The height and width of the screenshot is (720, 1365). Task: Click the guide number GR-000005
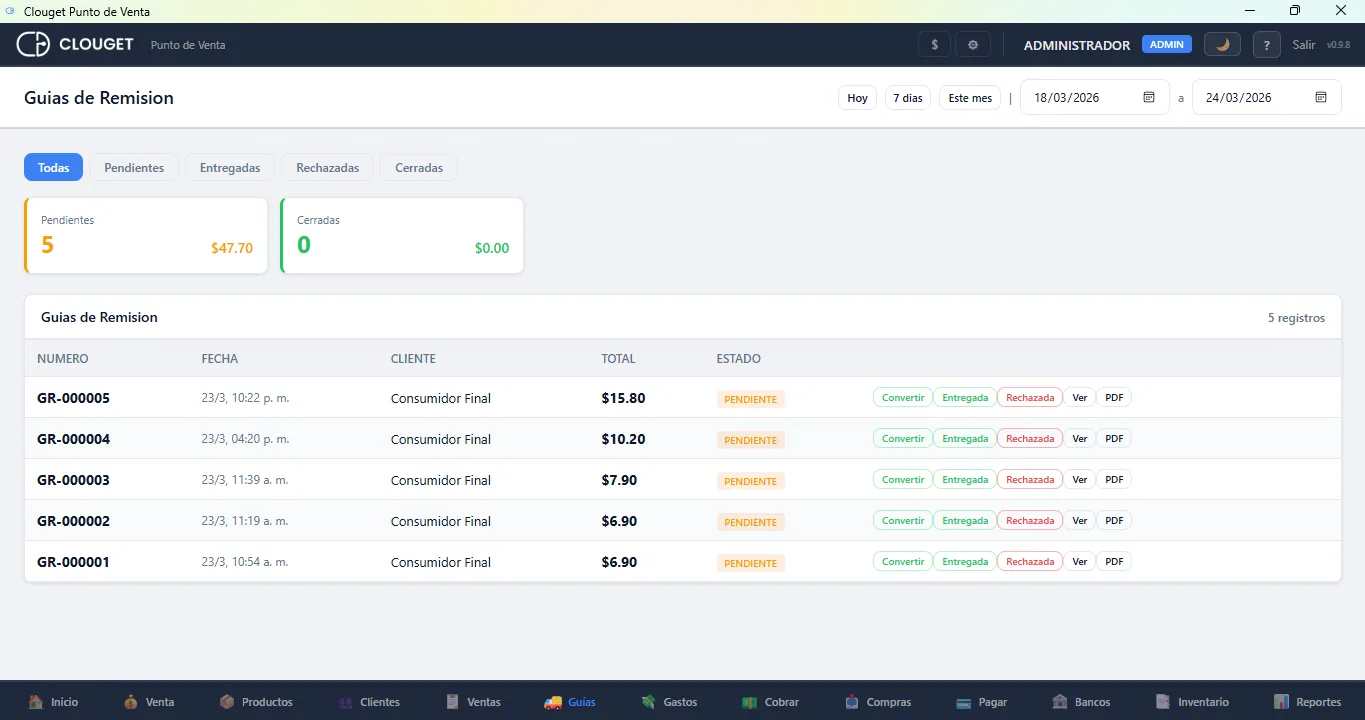coord(73,398)
